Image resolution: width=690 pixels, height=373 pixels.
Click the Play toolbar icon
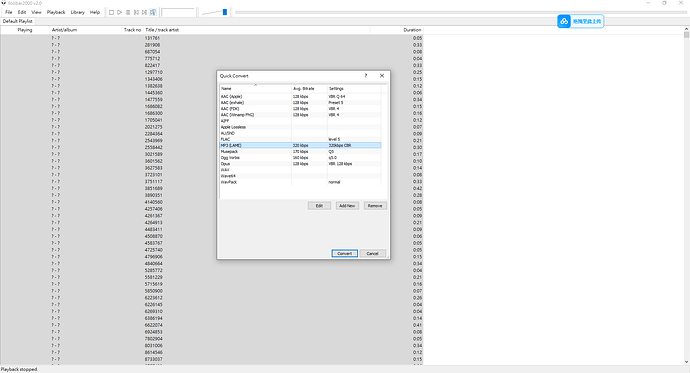(x=120, y=12)
